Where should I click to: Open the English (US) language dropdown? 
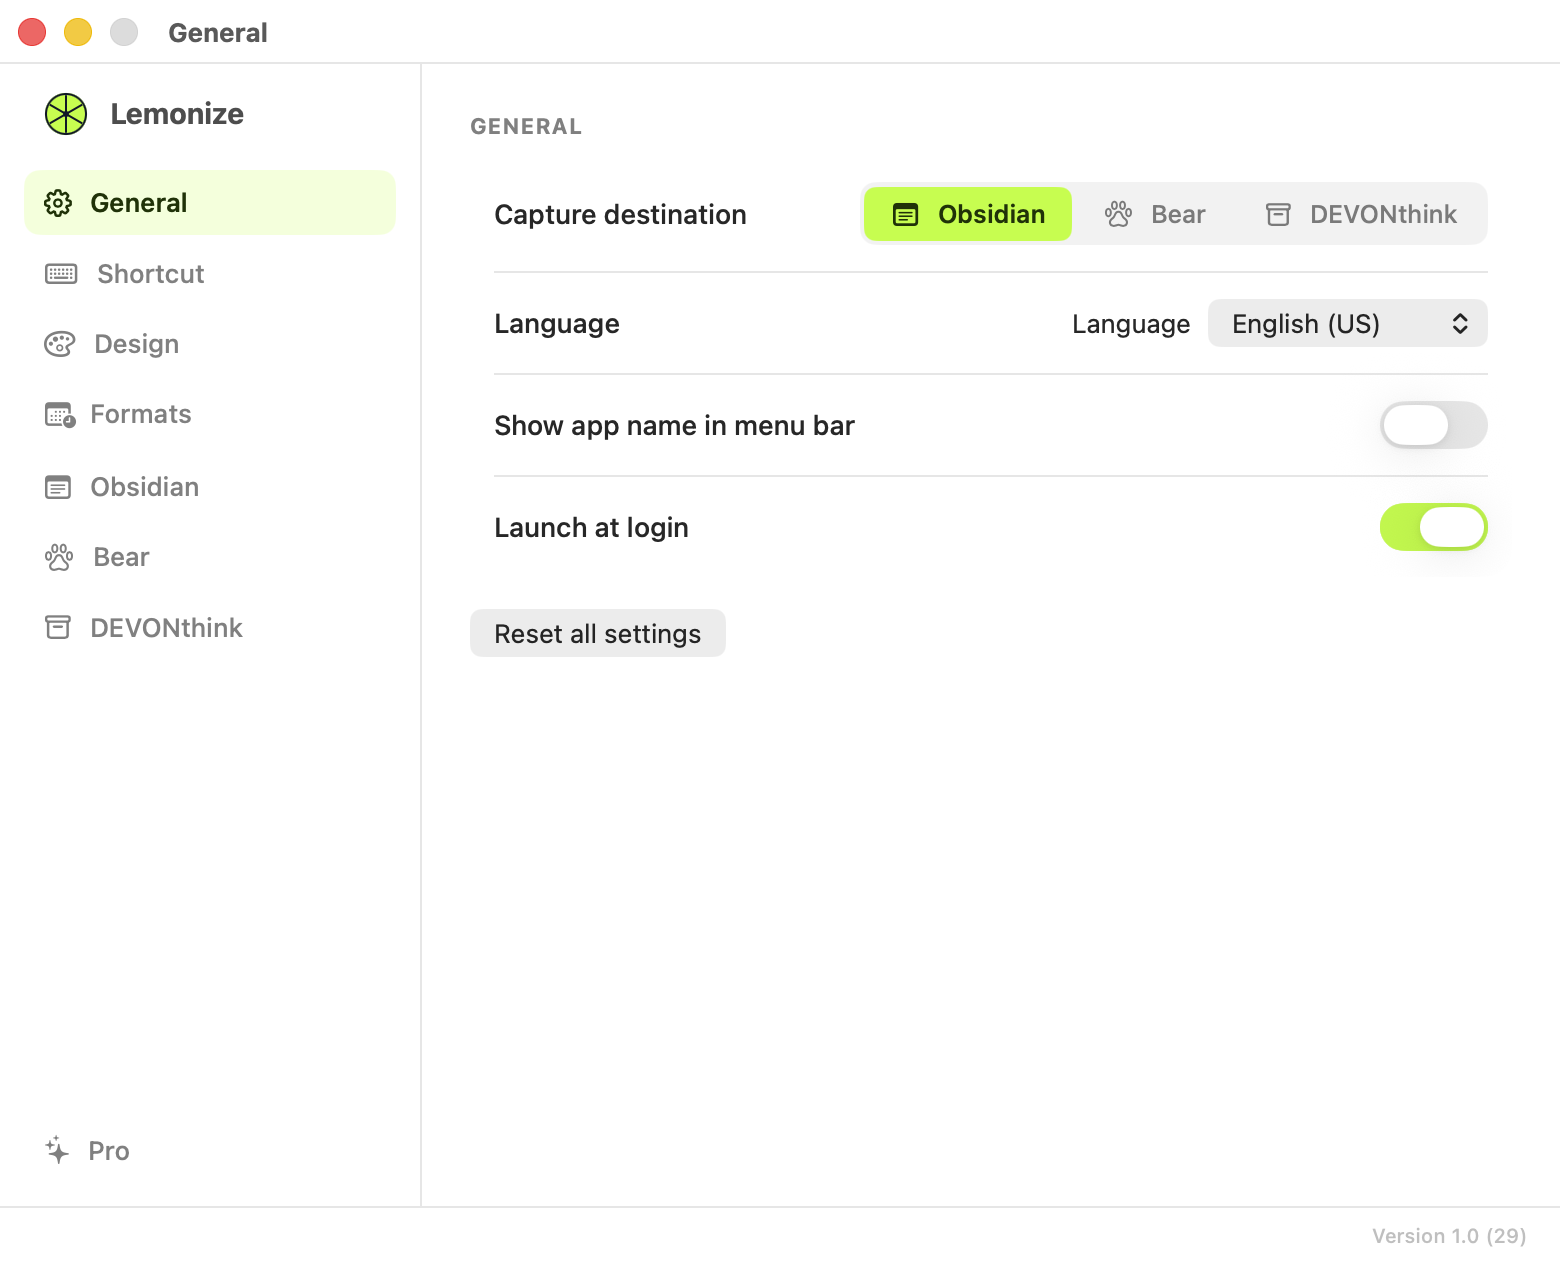(x=1347, y=323)
